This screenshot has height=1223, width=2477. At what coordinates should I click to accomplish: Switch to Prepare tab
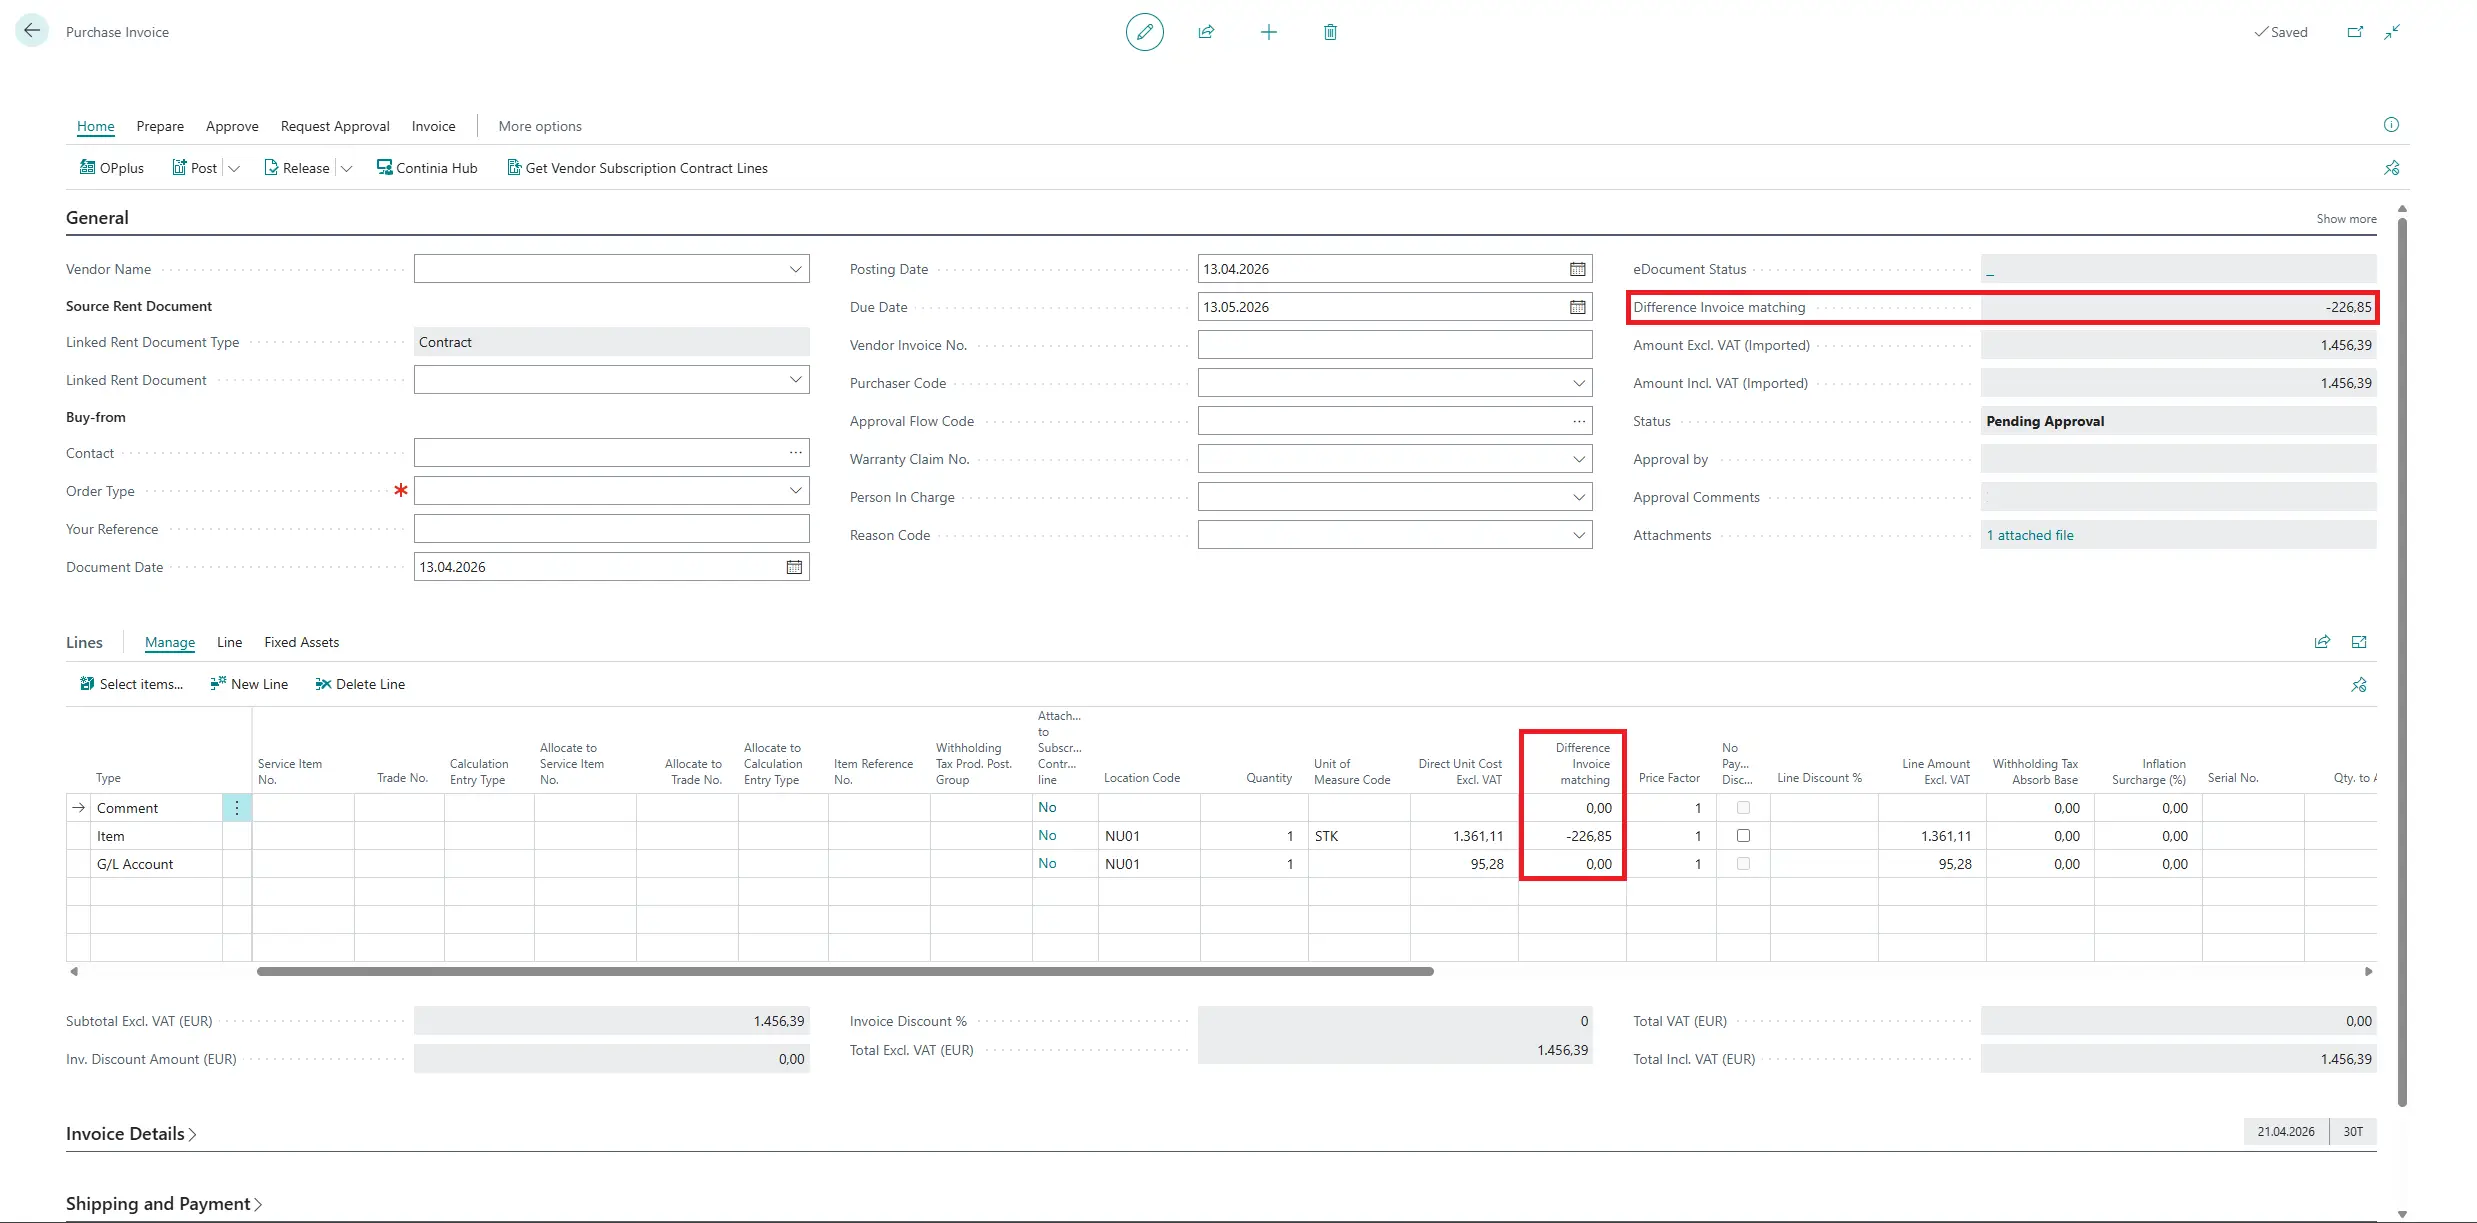coord(160,126)
